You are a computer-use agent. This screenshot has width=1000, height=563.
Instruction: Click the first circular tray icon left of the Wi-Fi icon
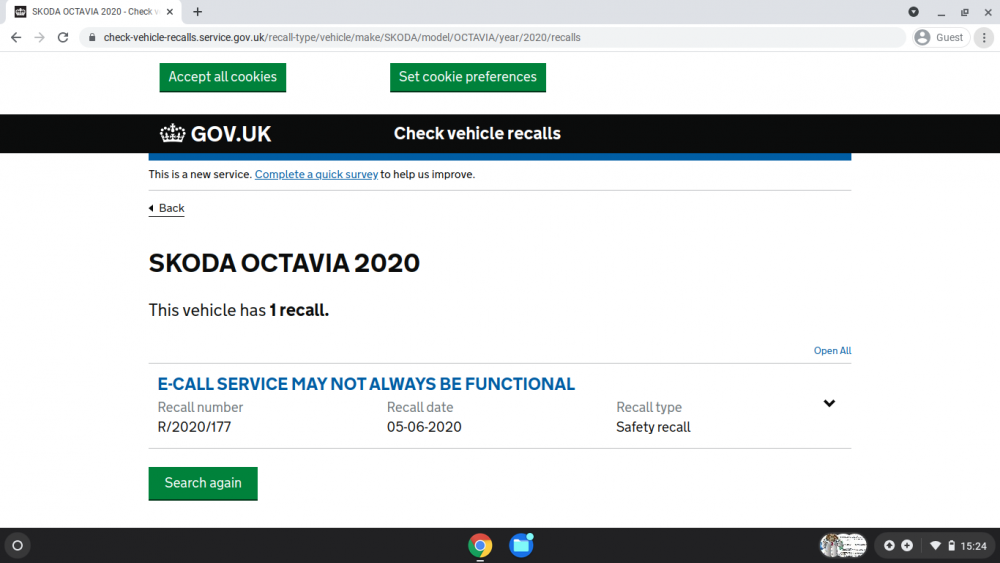(889, 545)
